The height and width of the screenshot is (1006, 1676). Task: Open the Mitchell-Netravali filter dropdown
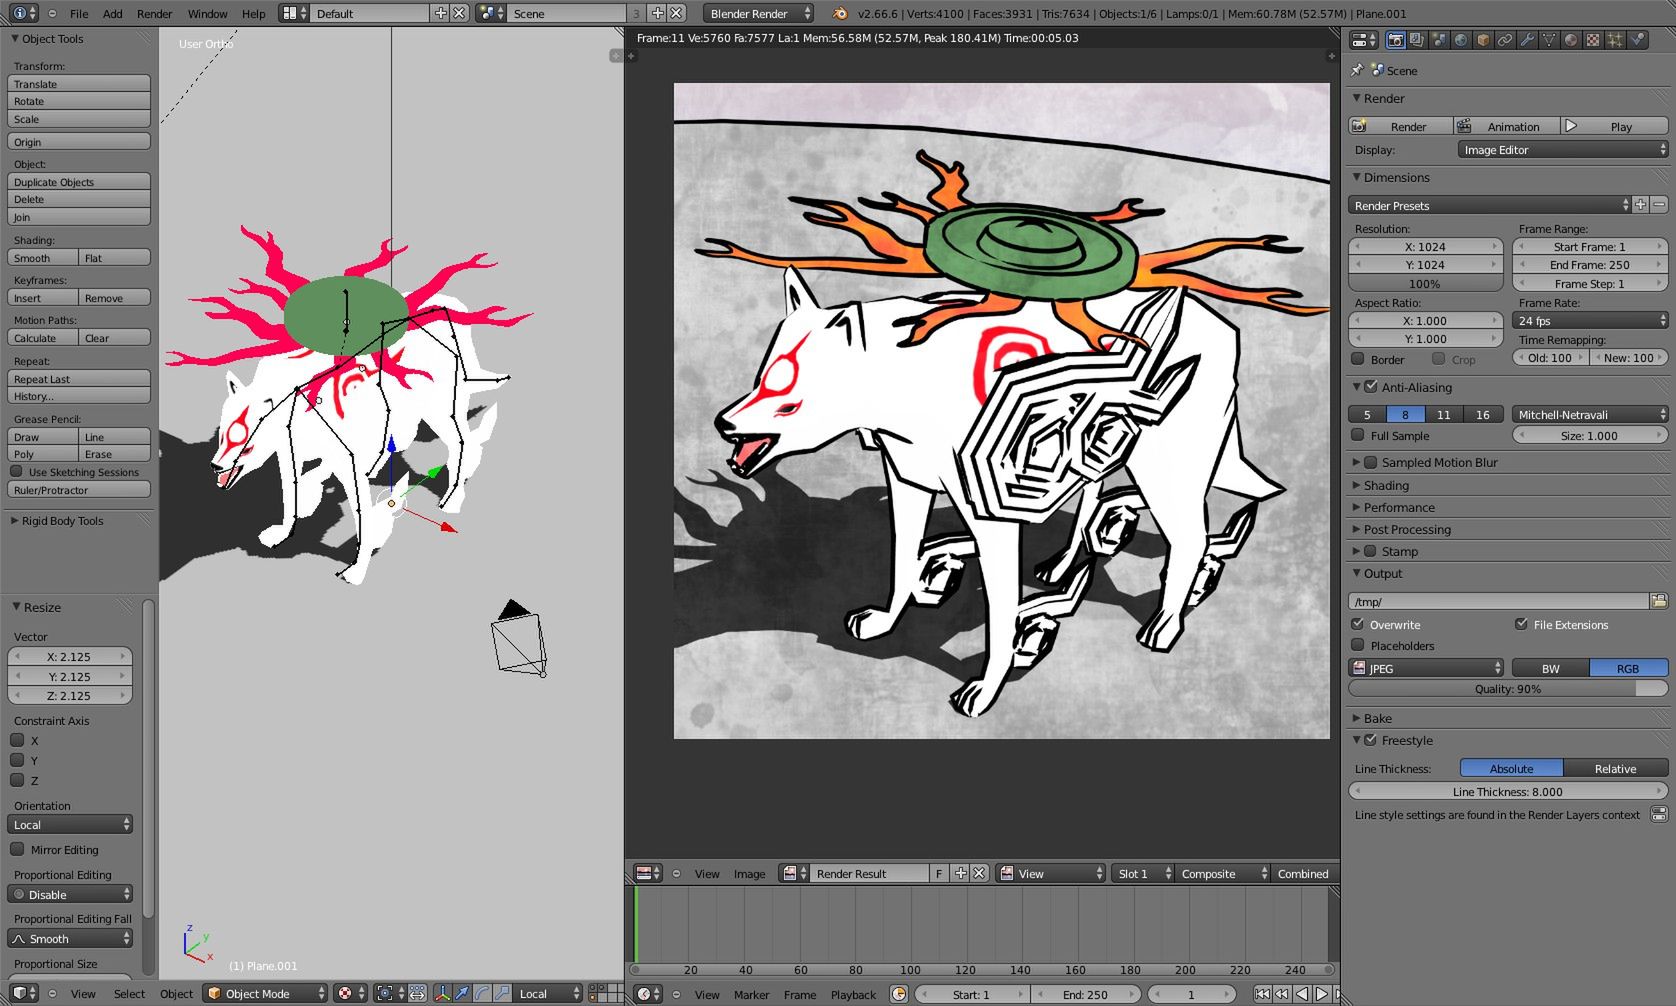point(1590,414)
